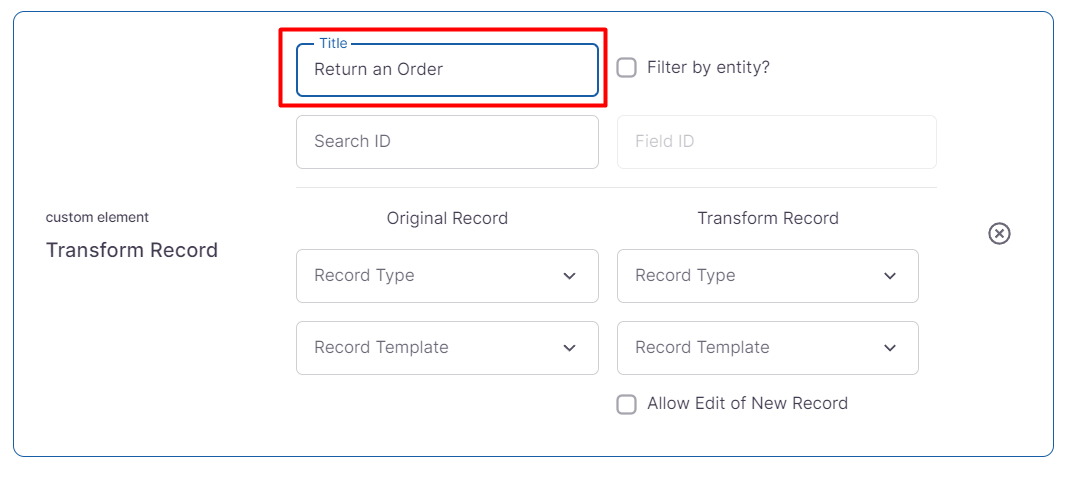Enable the Filter by entity checkbox
This screenshot has height=481, width=1071.
[627, 68]
